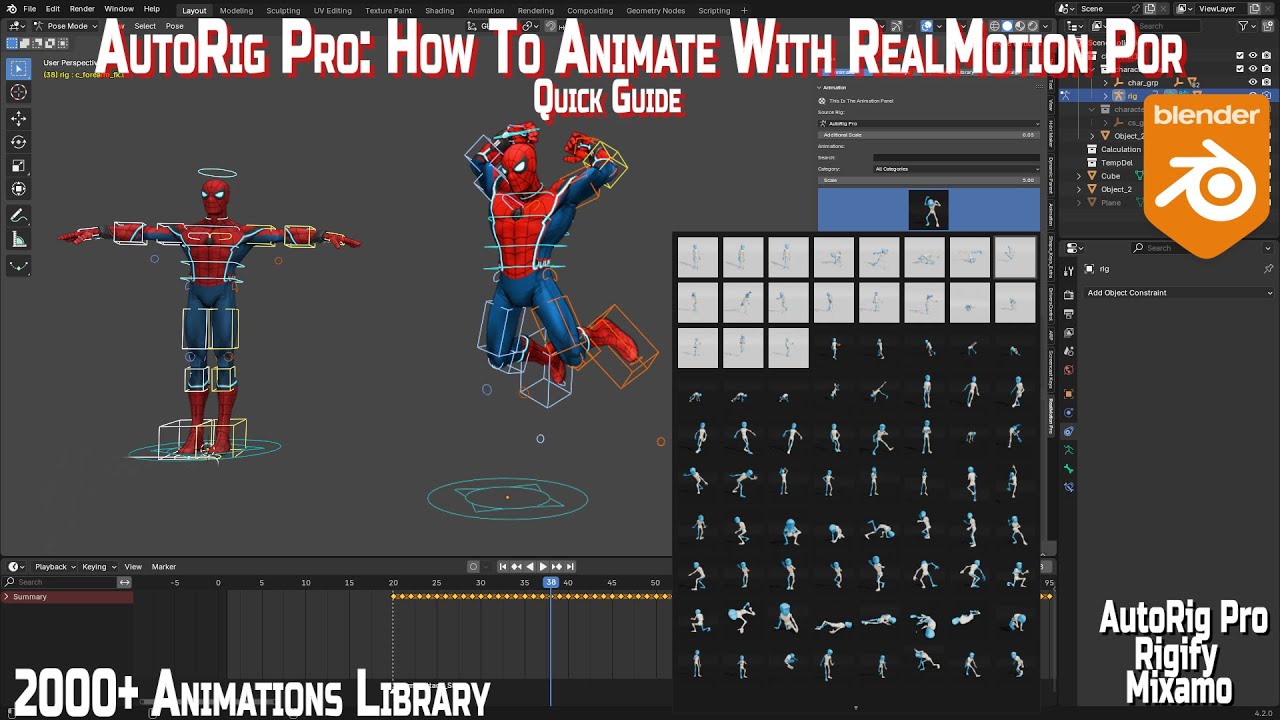Disable char_grp in renders
This screenshot has height=720, width=1280.
tap(1266, 82)
